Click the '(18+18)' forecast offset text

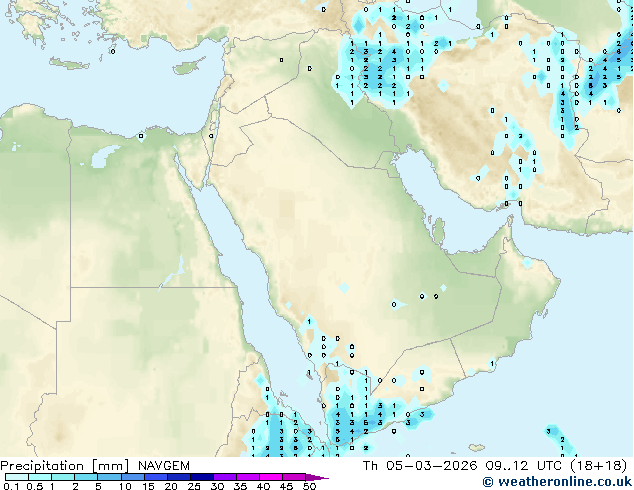pyautogui.click(x=598, y=466)
